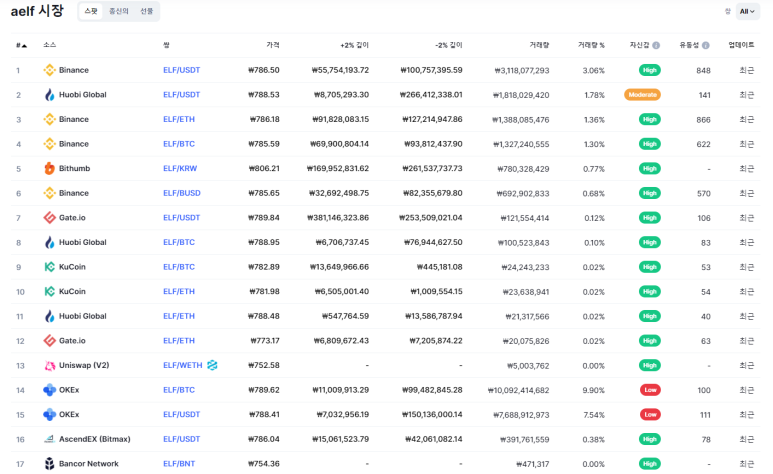
Task: Click the blue icon beside ELF/WETH
Action: (212, 365)
